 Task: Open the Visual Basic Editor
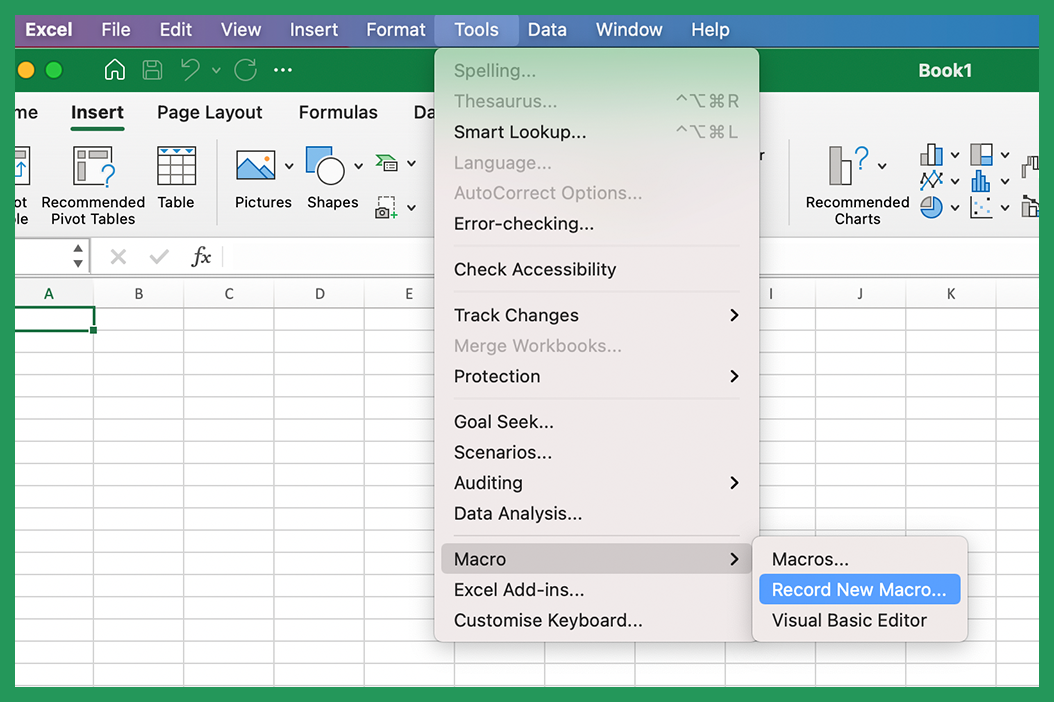pyautogui.click(x=848, y=620)
